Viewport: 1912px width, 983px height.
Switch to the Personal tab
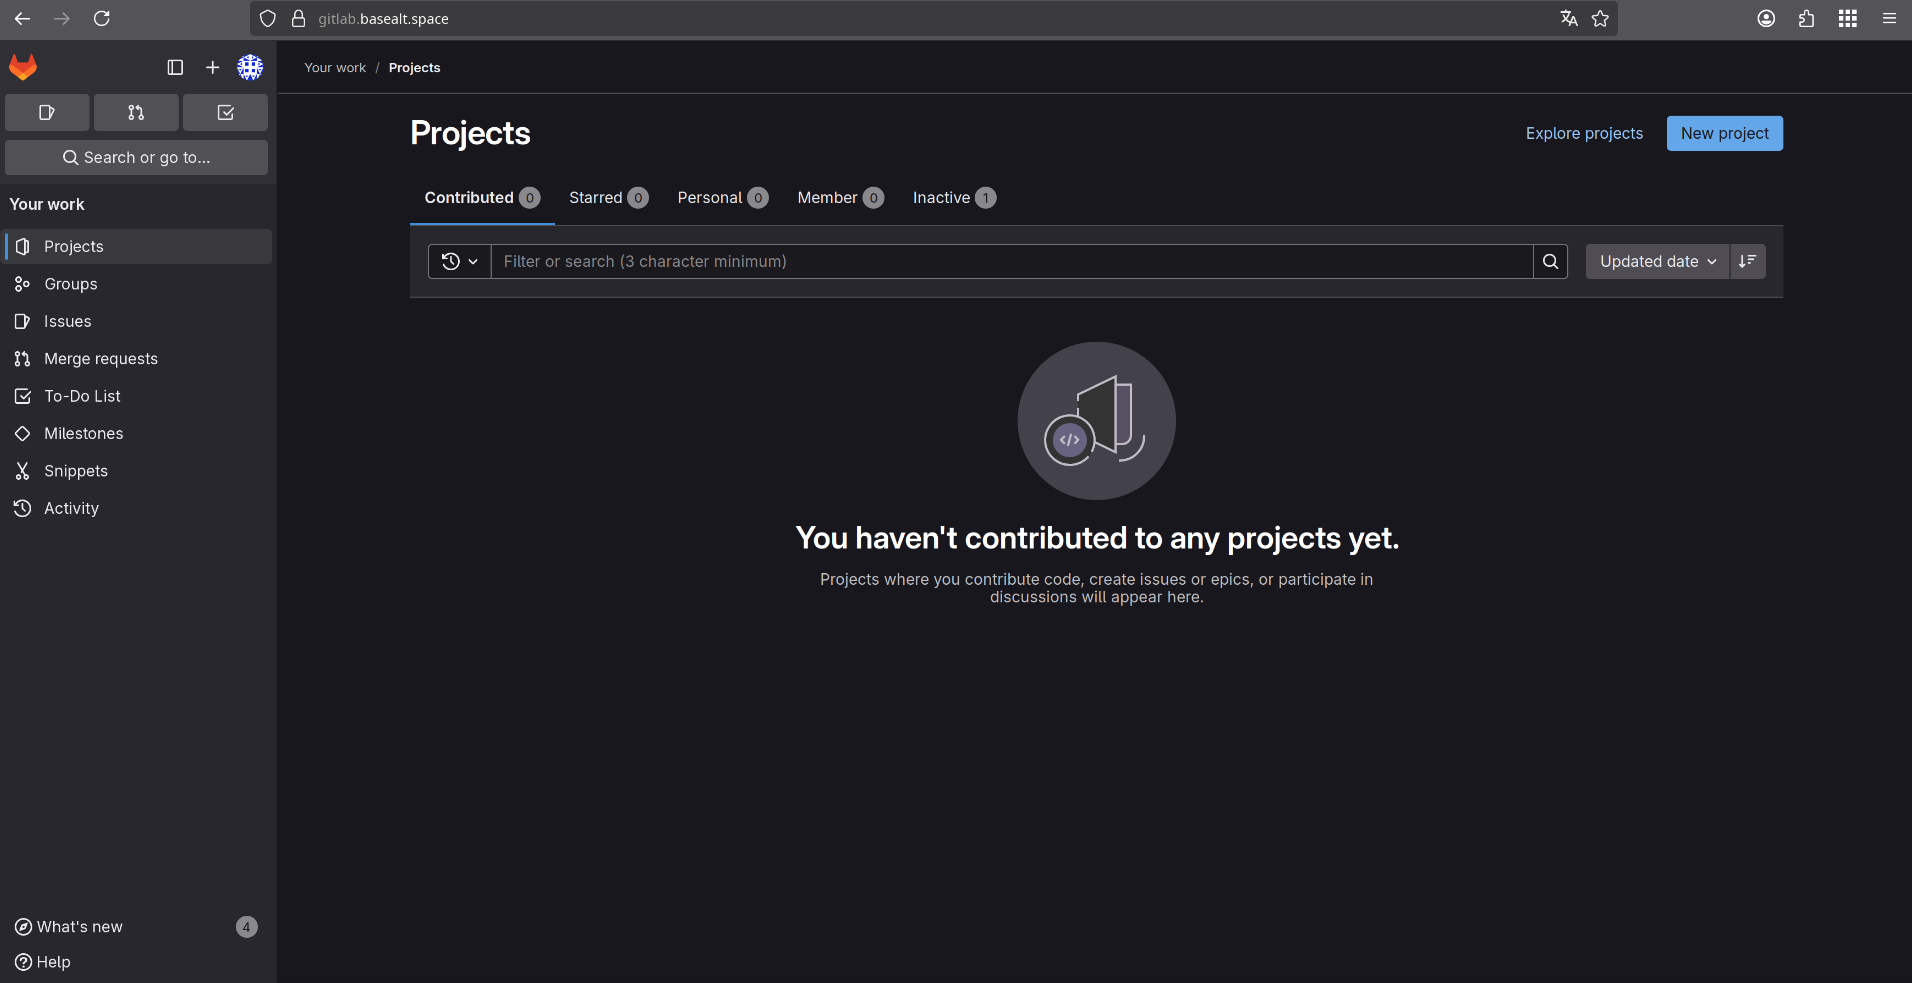pos(722,198)
